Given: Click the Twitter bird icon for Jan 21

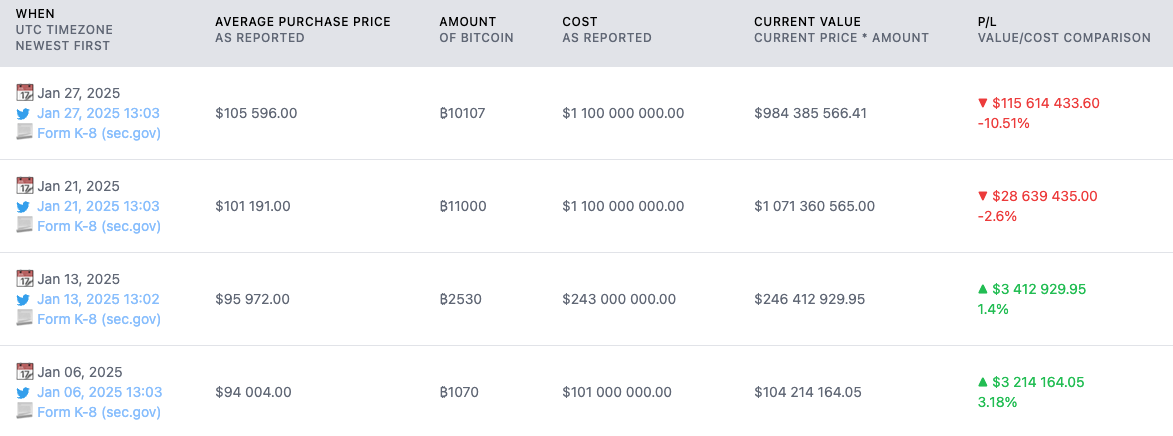Looking at the screenshot, I should [x=25, y=206].
